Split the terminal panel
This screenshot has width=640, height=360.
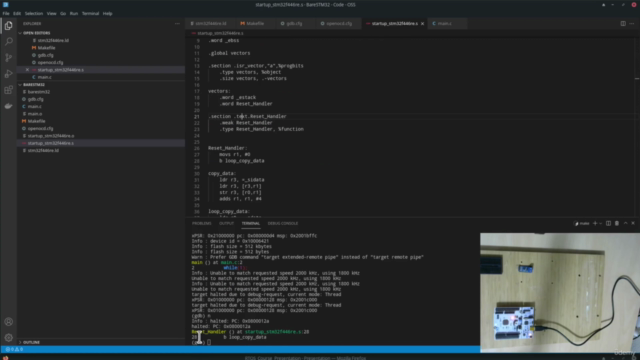tap(608, 223)
